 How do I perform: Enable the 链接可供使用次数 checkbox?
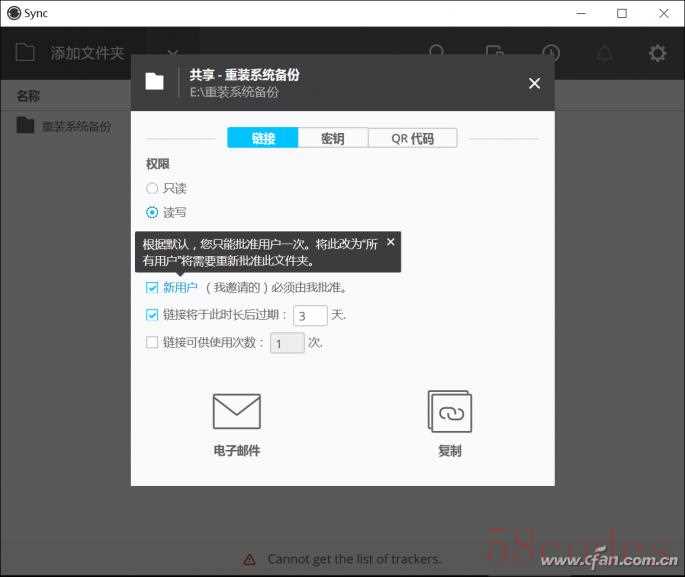coord(152,342)
